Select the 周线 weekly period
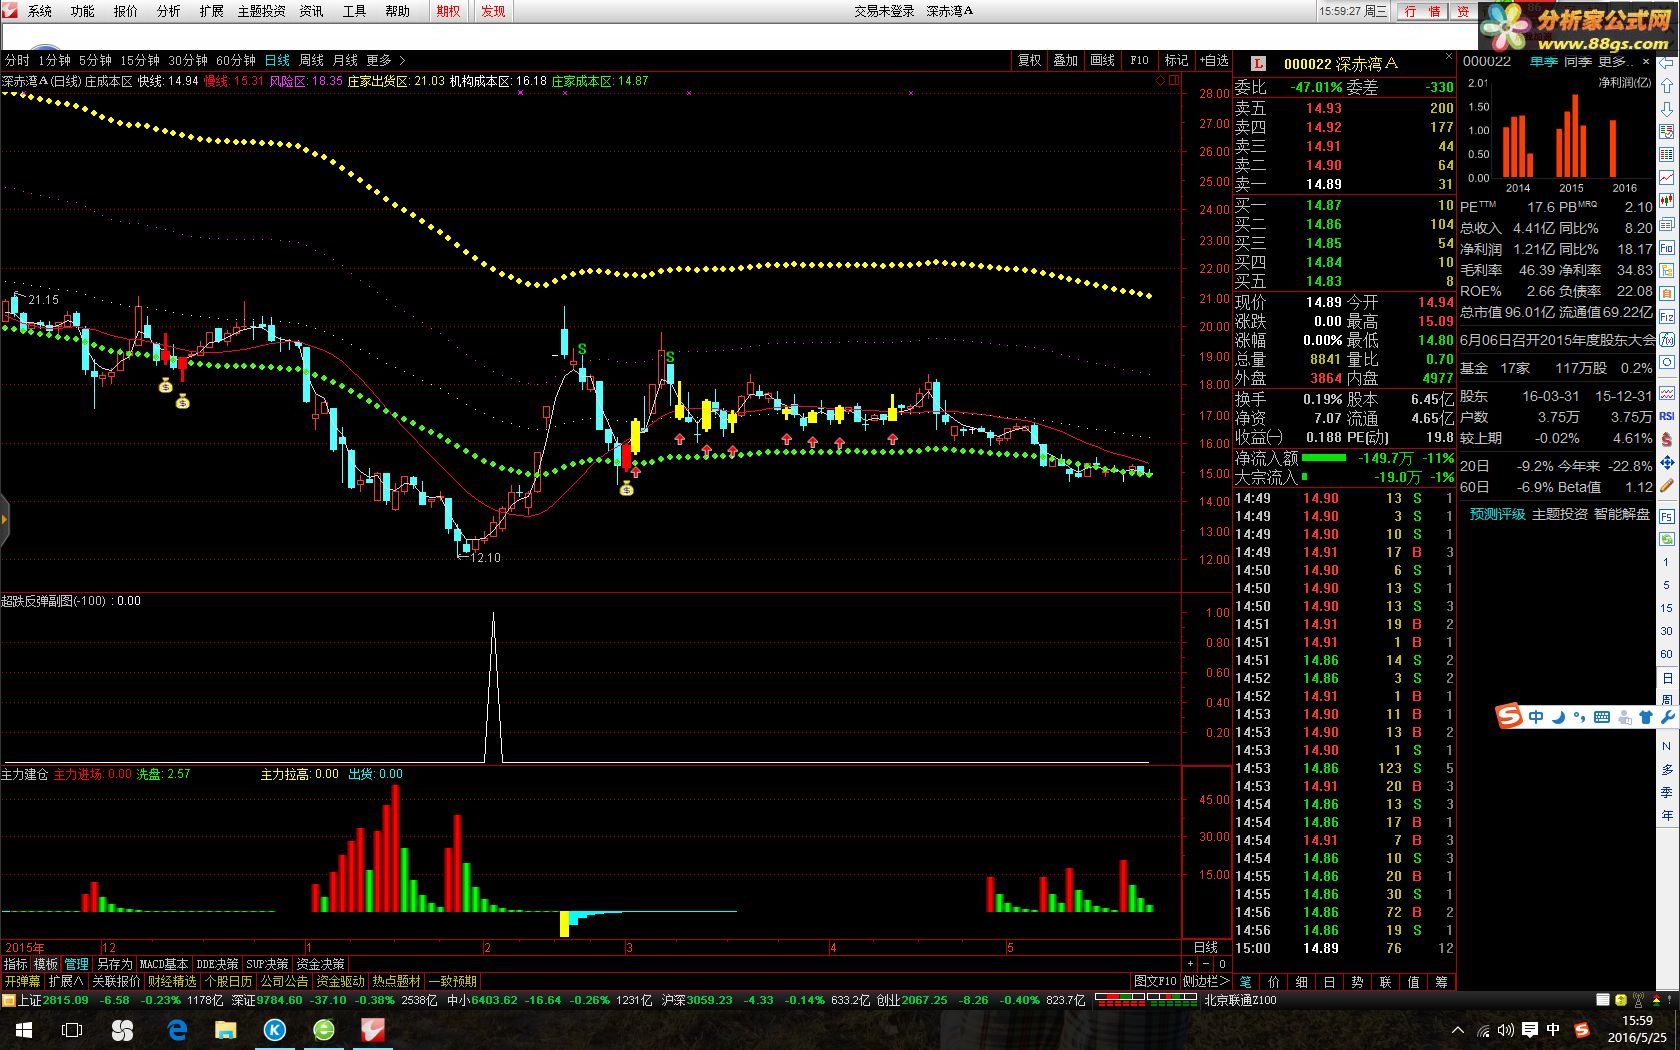The width and height of the screenshot is (1680, 1050). (311, 61)
